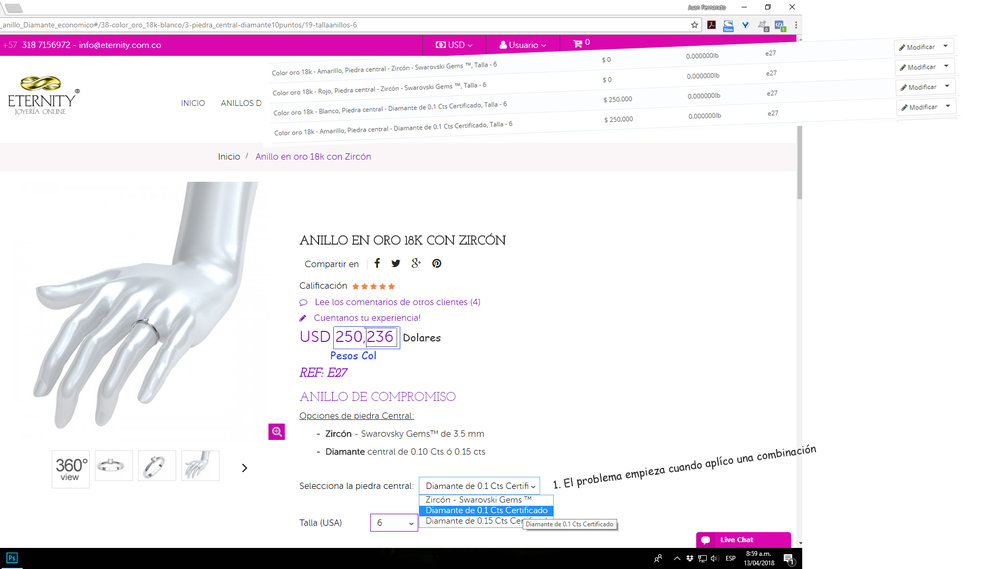
Task: Click the blue New-badge extension icon
Action: (x=728, y=26)
